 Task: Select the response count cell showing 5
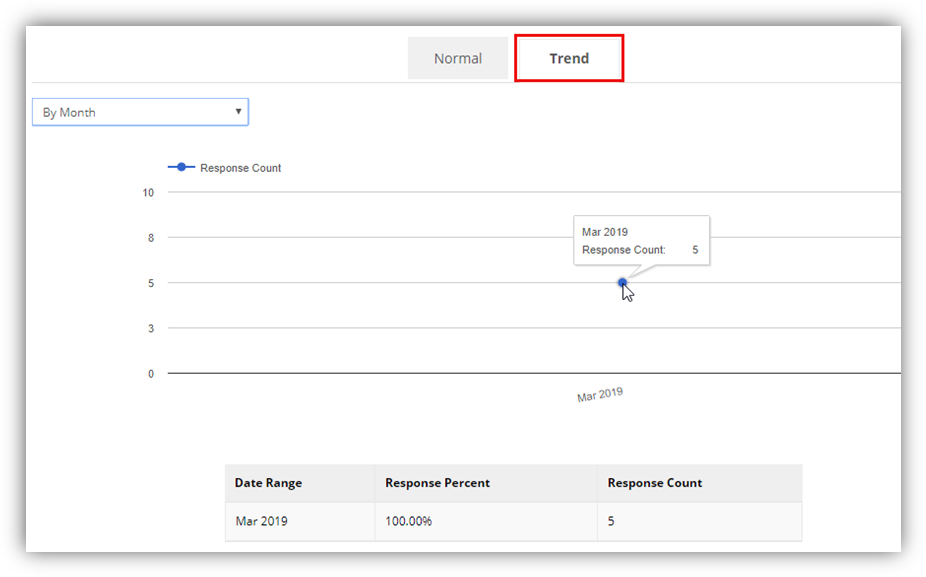tap(611, 521)
